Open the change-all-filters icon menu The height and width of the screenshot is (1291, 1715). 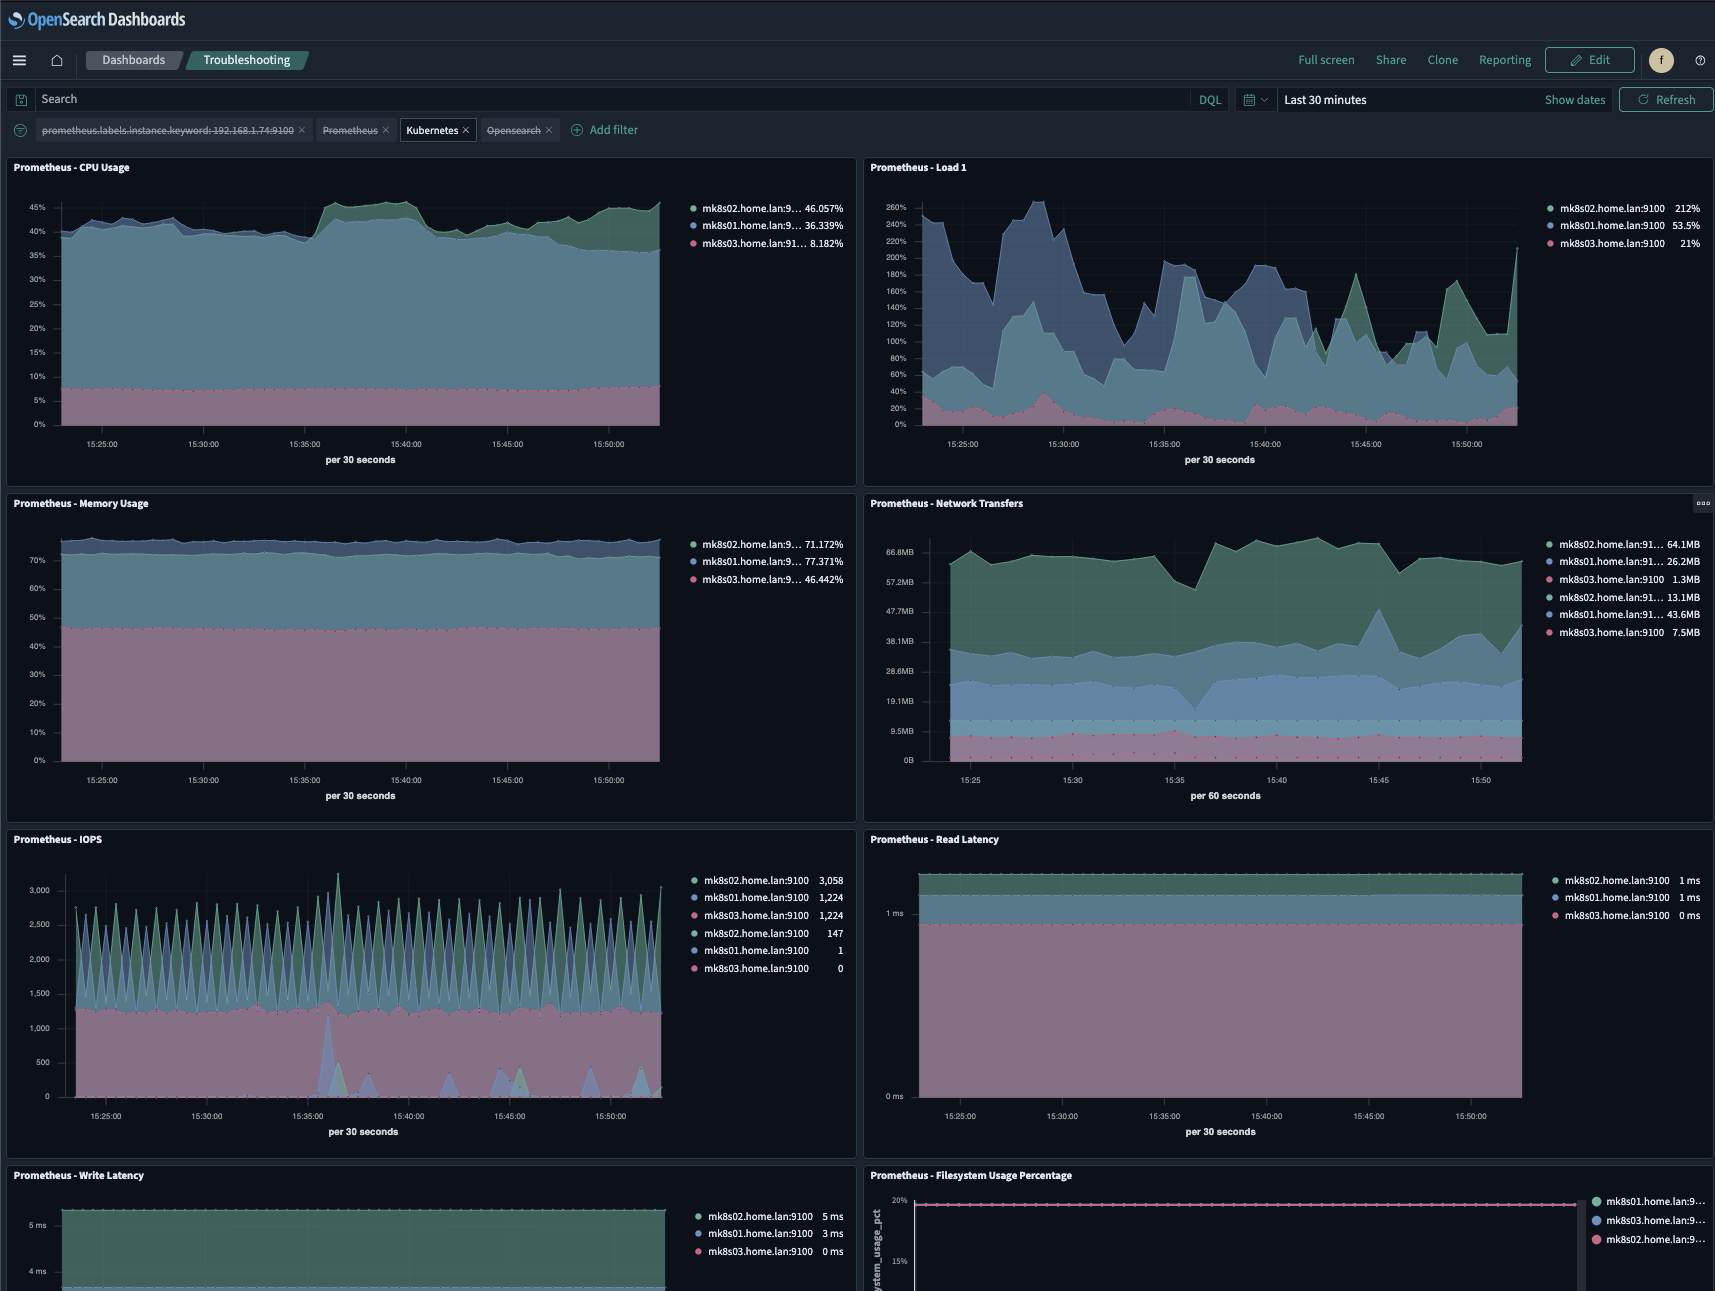coord(20,131)
